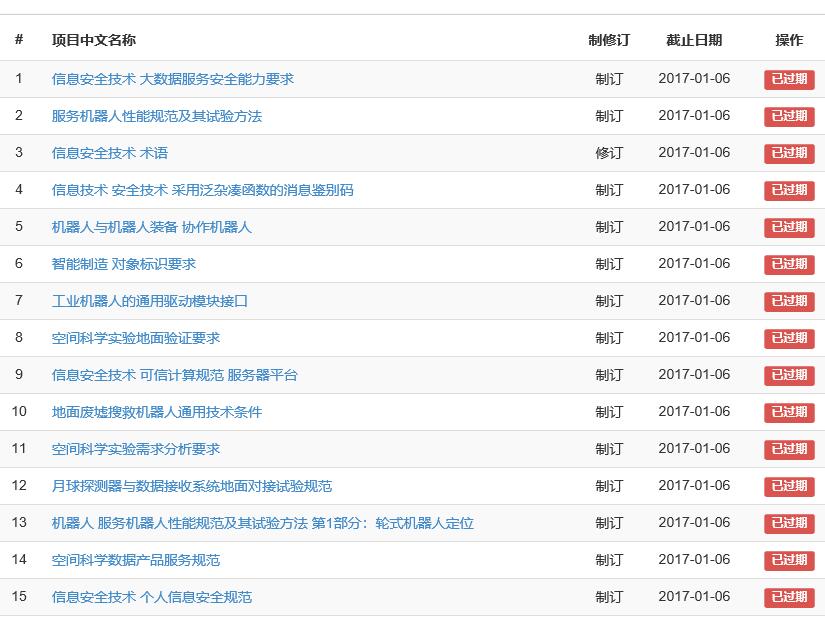Open 信息安全技术 个人信息安全规范 link
This screenshot has height=623, width=825.
pyautogui.click(x=151, y=597)
